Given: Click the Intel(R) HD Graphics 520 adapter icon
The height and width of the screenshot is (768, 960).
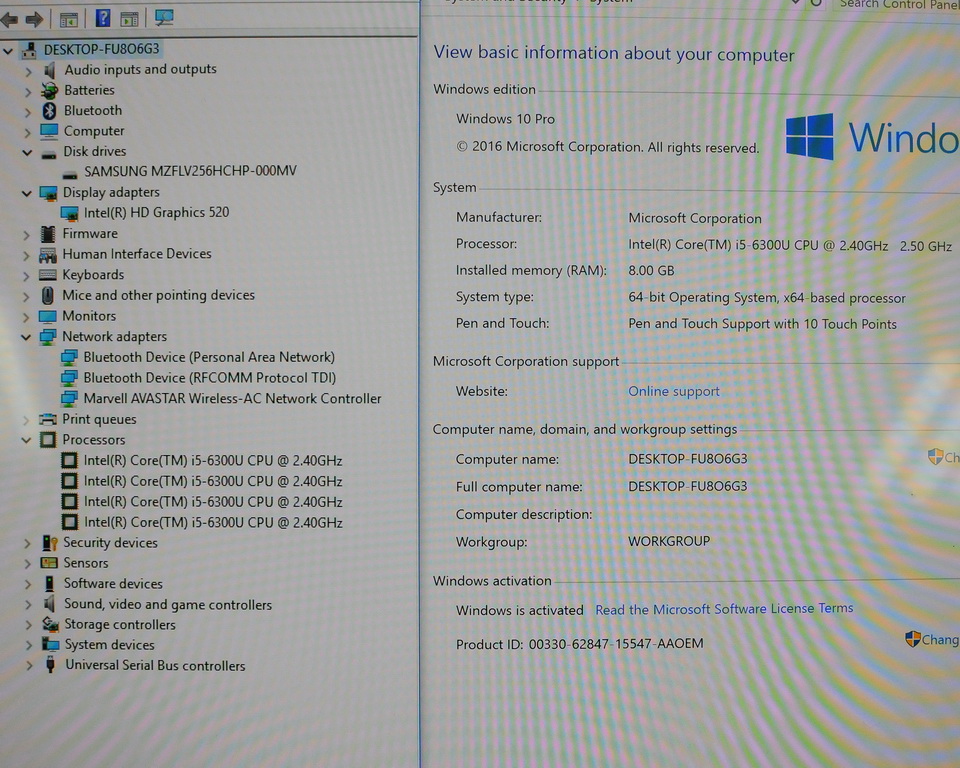Looking at the screenshot, I should pyautogui.click(x=69, y=214).
